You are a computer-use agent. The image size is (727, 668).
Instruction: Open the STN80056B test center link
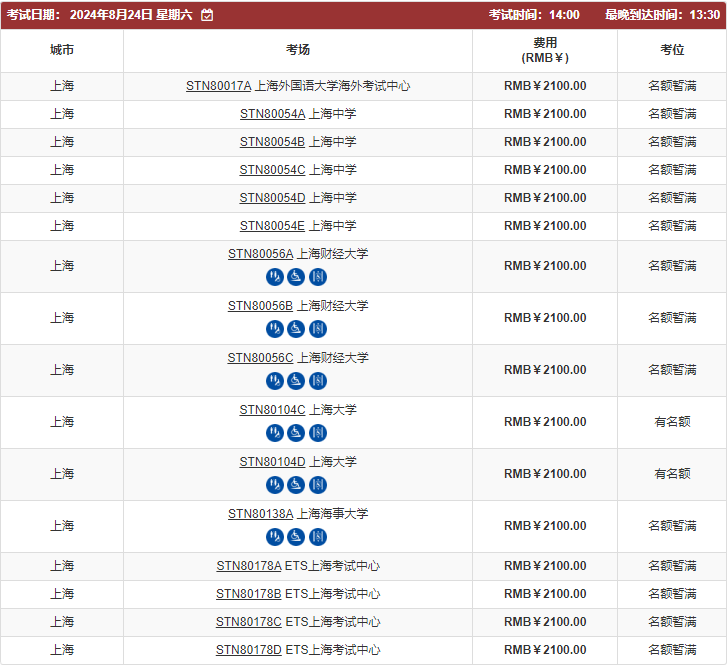click(260, 306)
